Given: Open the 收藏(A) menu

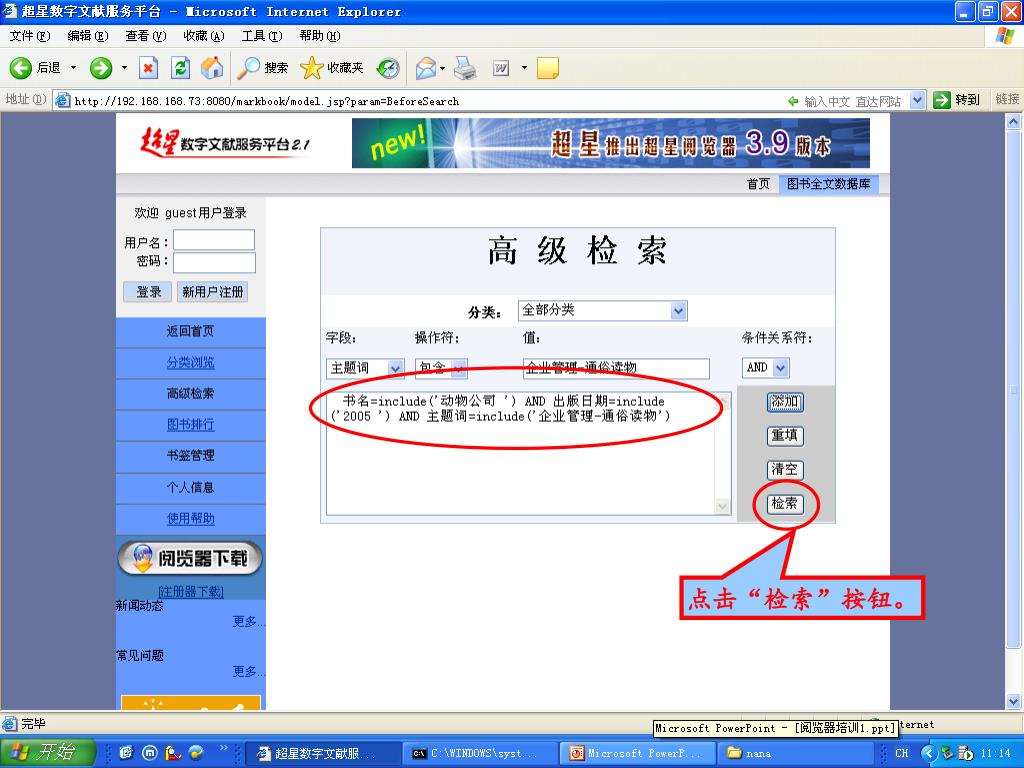Looking at the screenshot, I should 204,35.
